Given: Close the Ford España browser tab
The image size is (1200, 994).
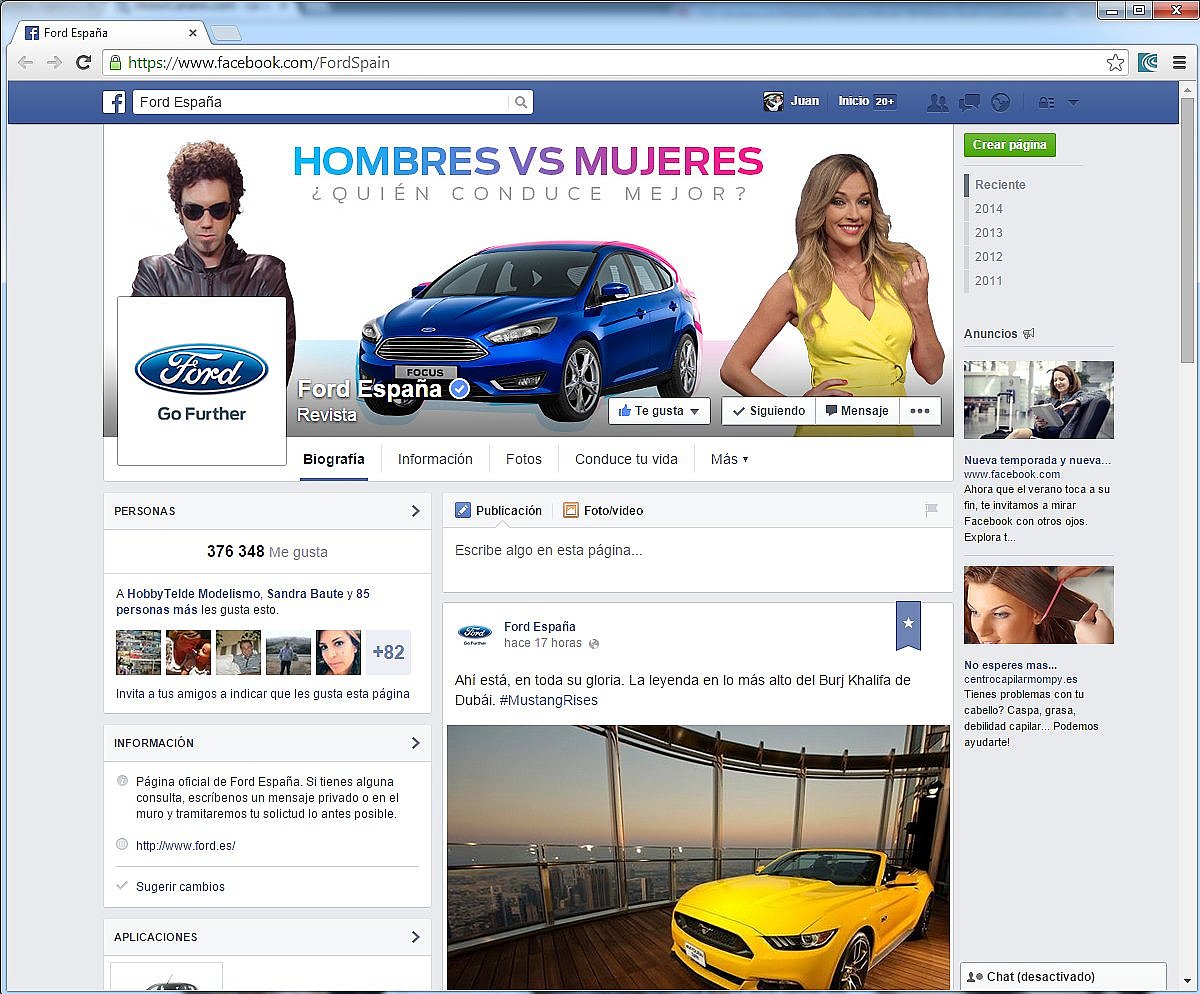Looking at the screenshot, I should (x=192, y=33).
